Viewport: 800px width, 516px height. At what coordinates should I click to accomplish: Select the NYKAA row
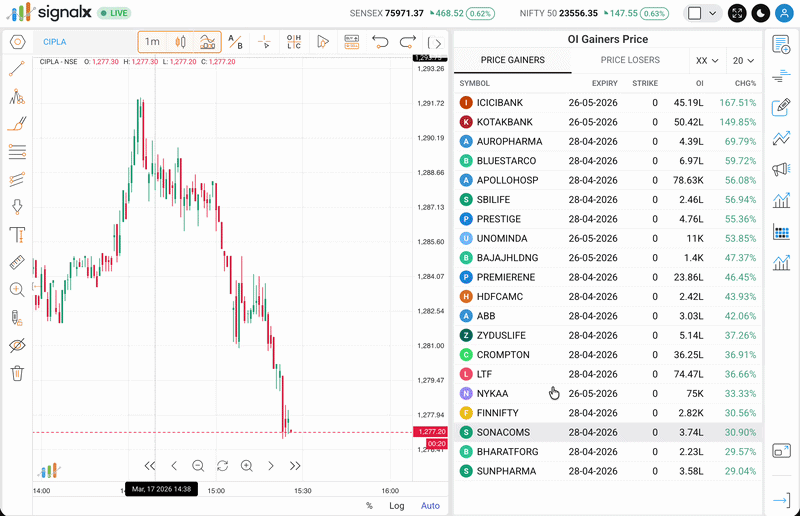click(608, 394)
